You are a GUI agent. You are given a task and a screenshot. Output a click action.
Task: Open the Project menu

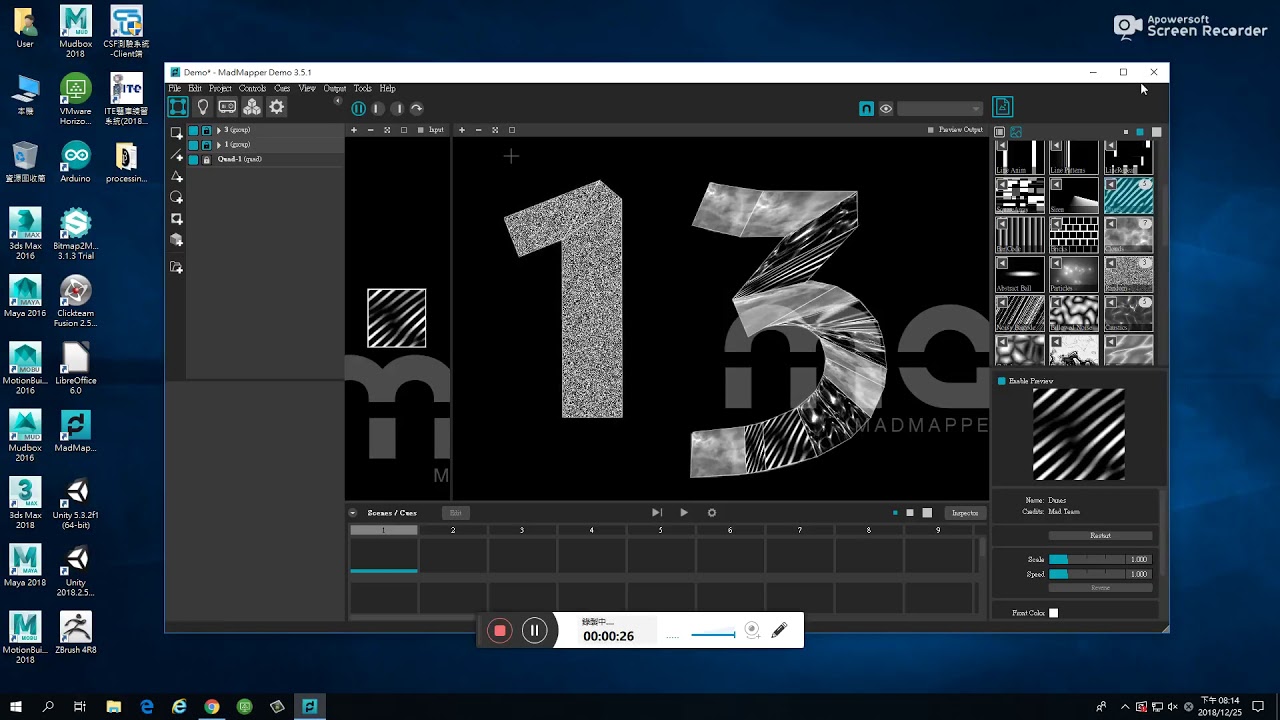[220, 88]
